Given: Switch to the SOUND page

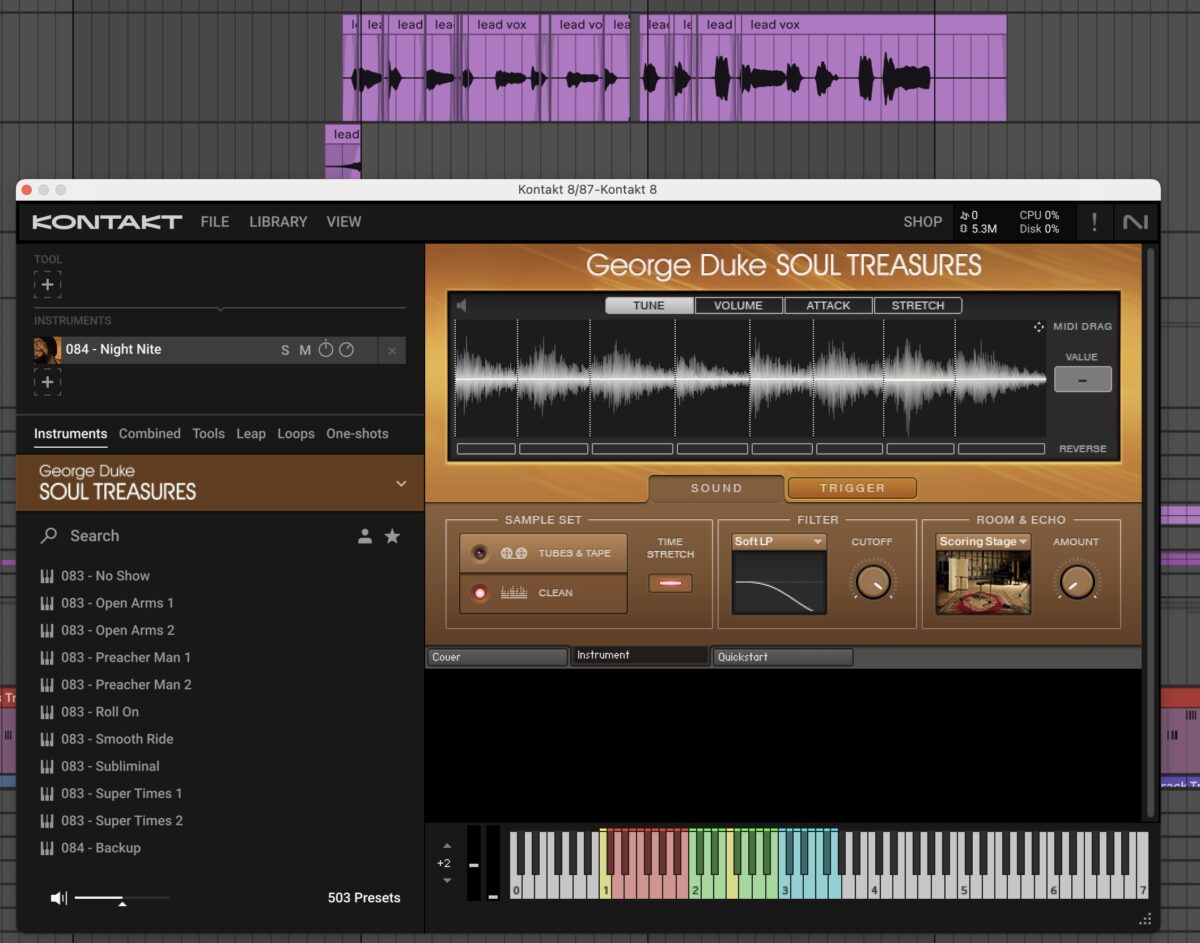Looking at the screenshot, I should 717,488.
